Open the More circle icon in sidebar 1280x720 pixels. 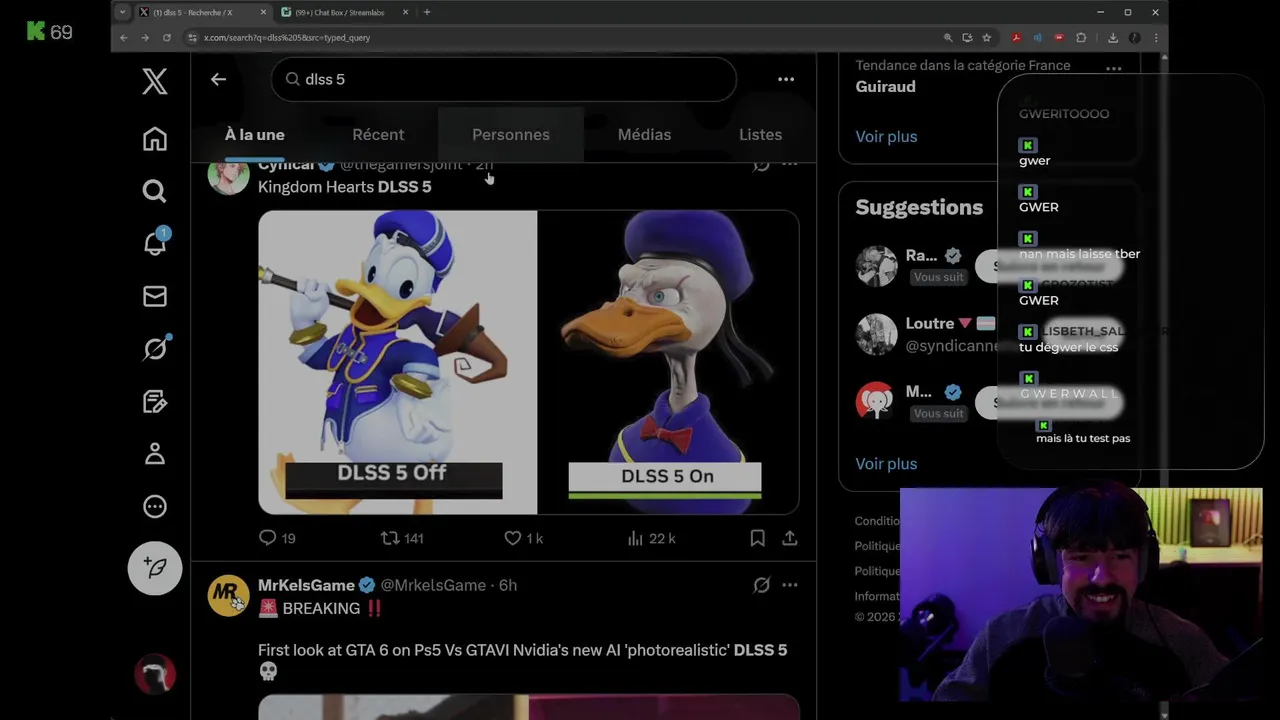pyautogui.click(x=154, y=507)
